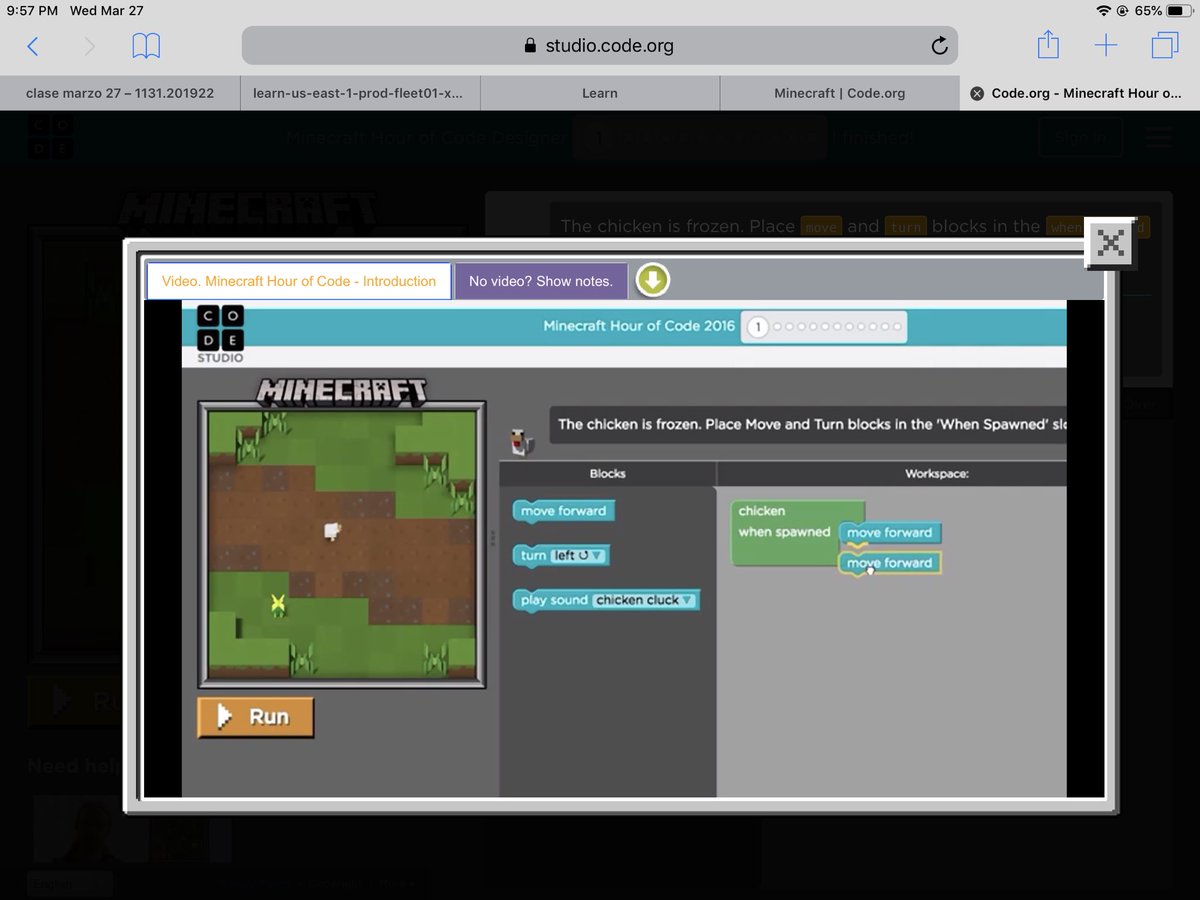Open the Safari share sheet icon

point(1047,45)
